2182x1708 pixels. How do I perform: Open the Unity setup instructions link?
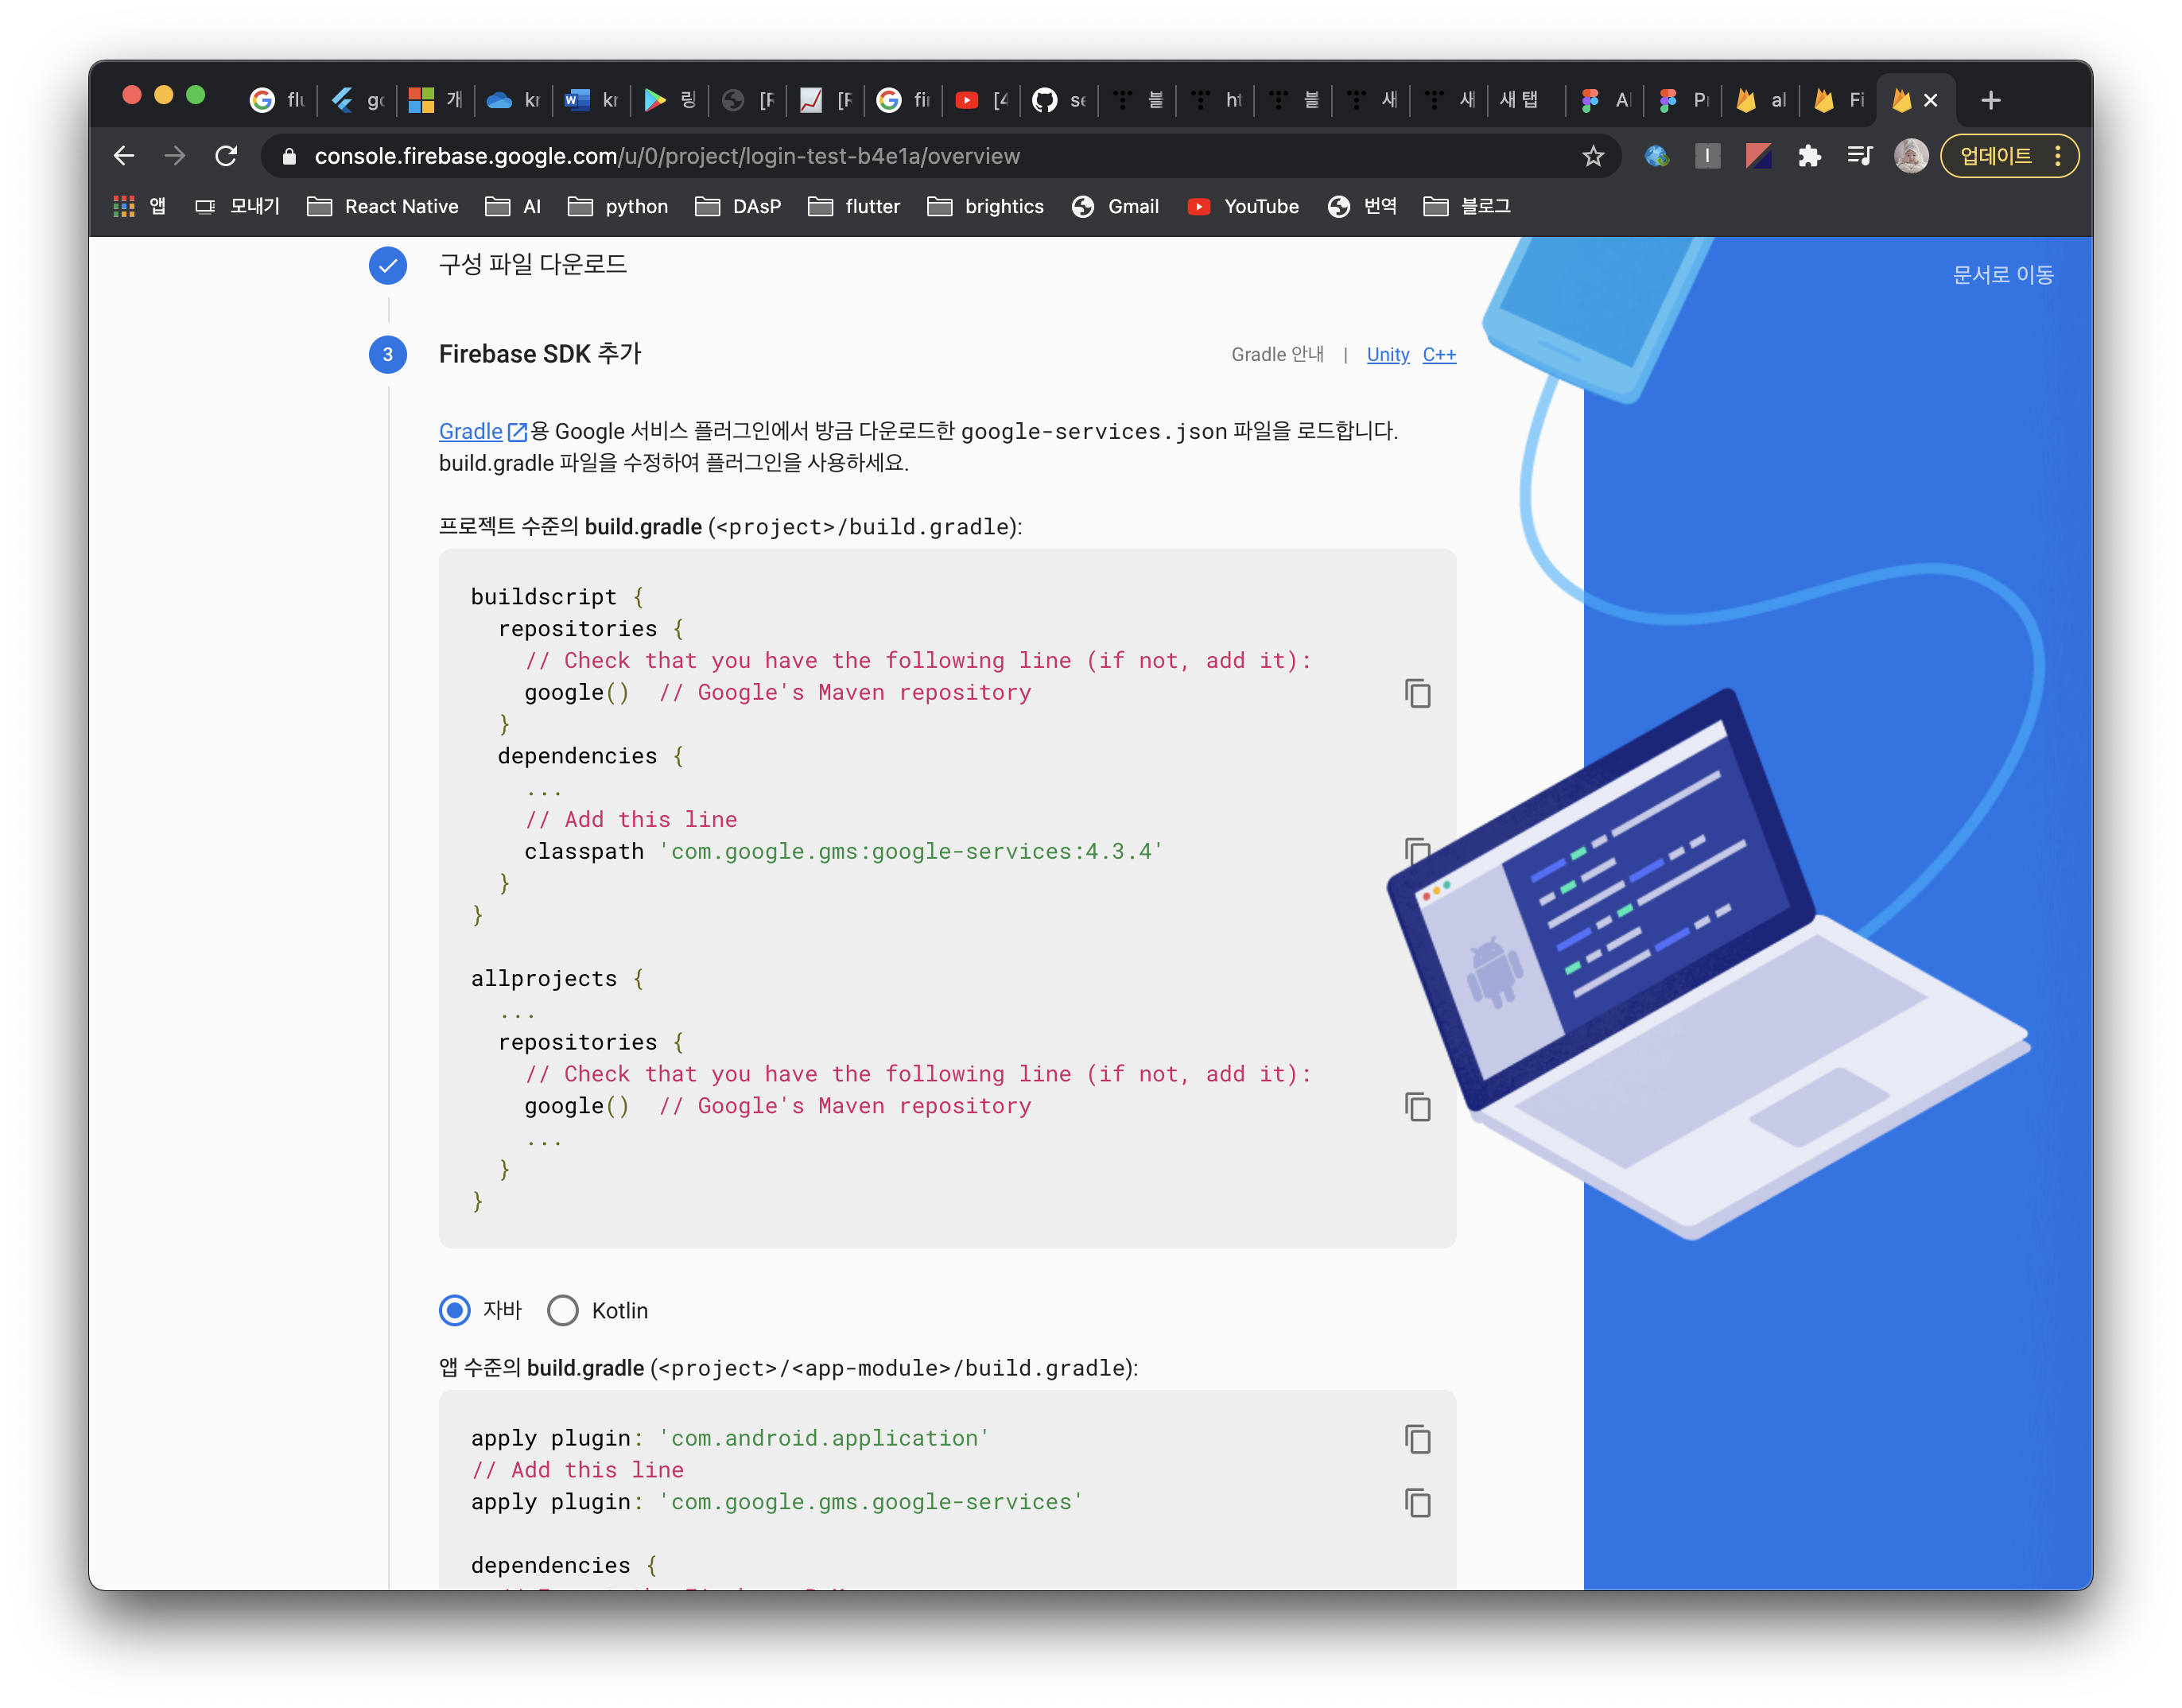[1387, 355]
